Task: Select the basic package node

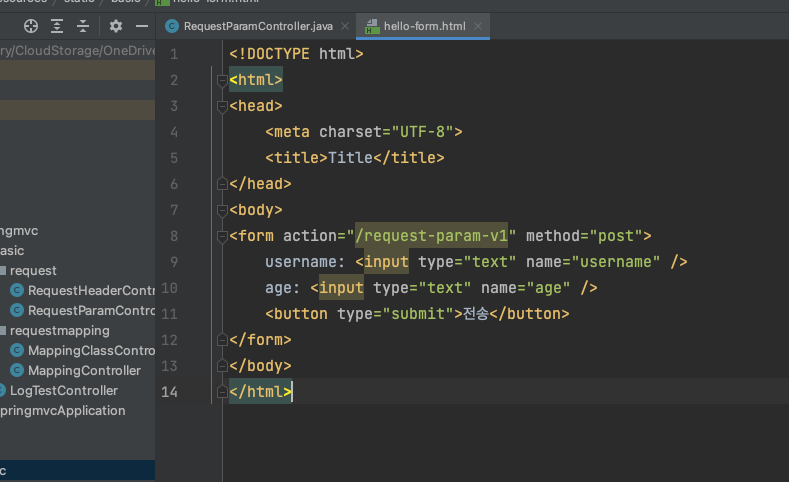Action: (12, 251)
